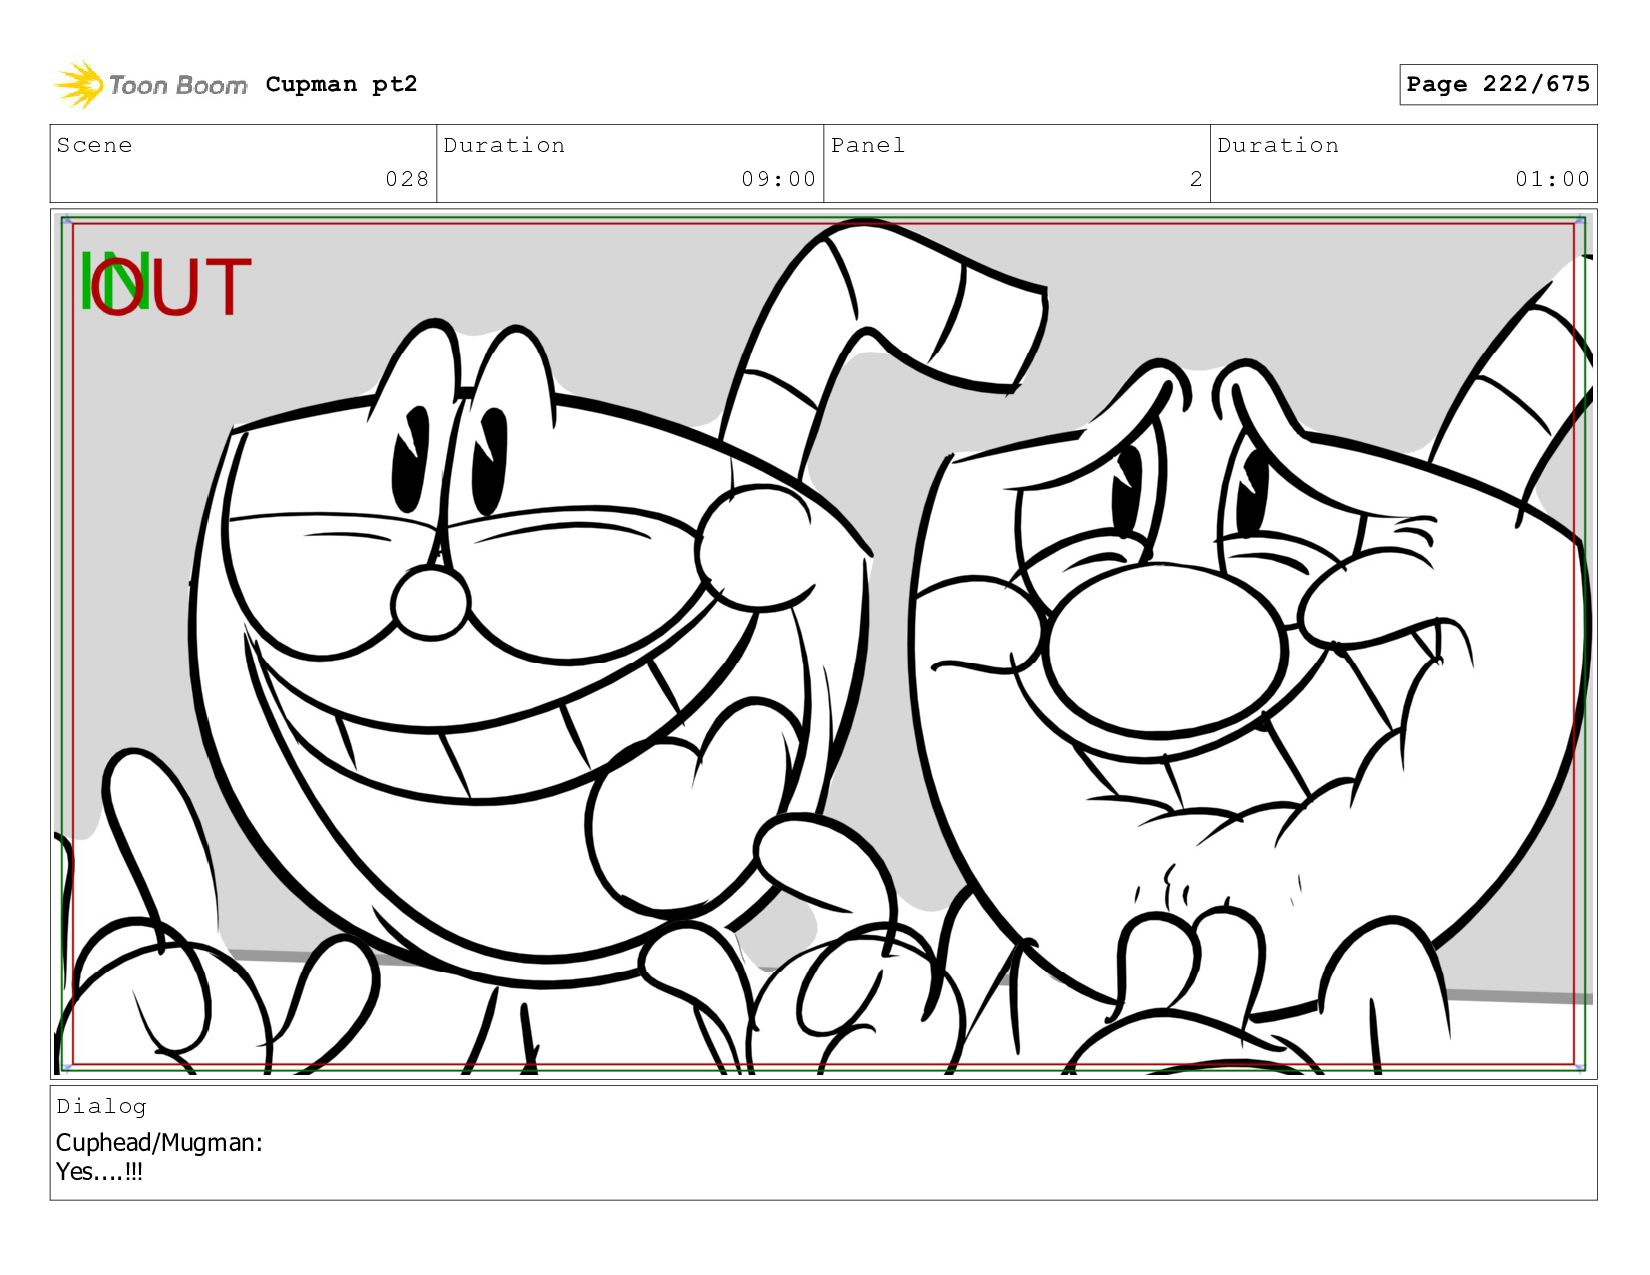This screenshot has height=1275, width=1650.
Task: Click the red 'OUT' camera marker
Action: [170, 287]
